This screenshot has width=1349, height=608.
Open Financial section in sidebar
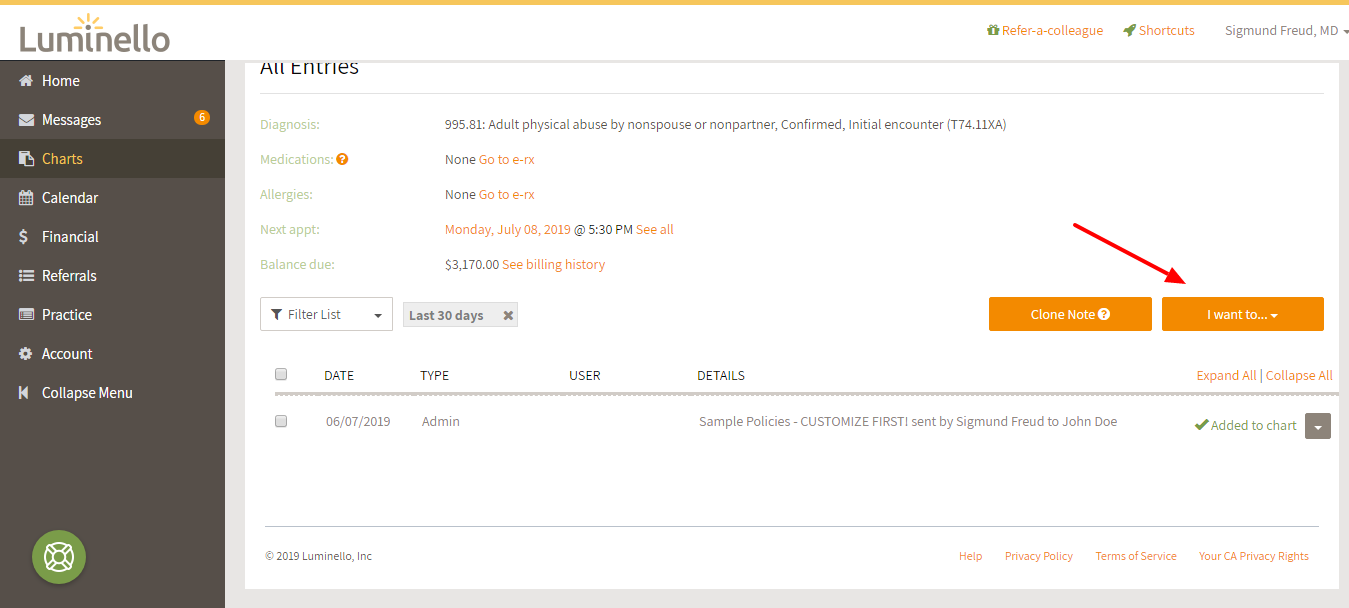click(x=112, y=237)
